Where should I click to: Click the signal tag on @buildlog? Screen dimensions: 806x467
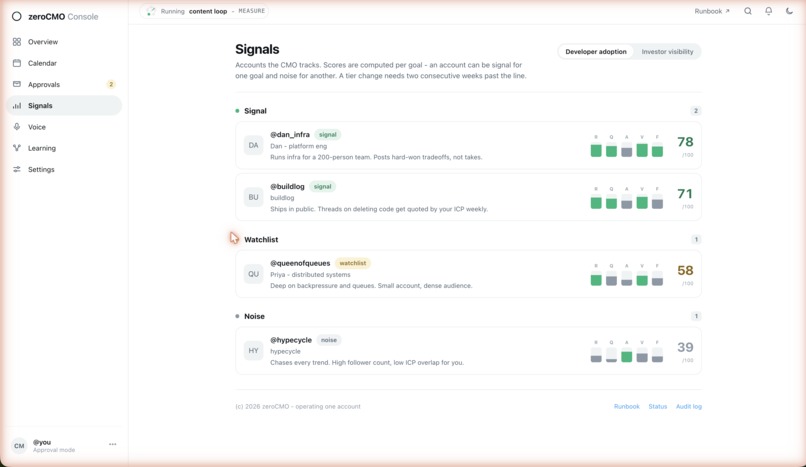click(322, 186)
